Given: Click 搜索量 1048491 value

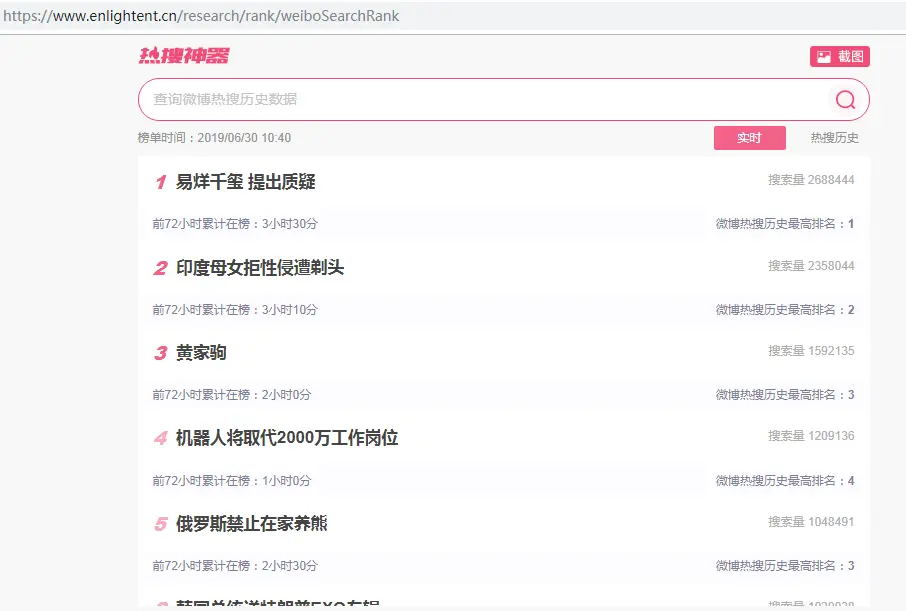Looking at the screenshot, I should [811, 521].
